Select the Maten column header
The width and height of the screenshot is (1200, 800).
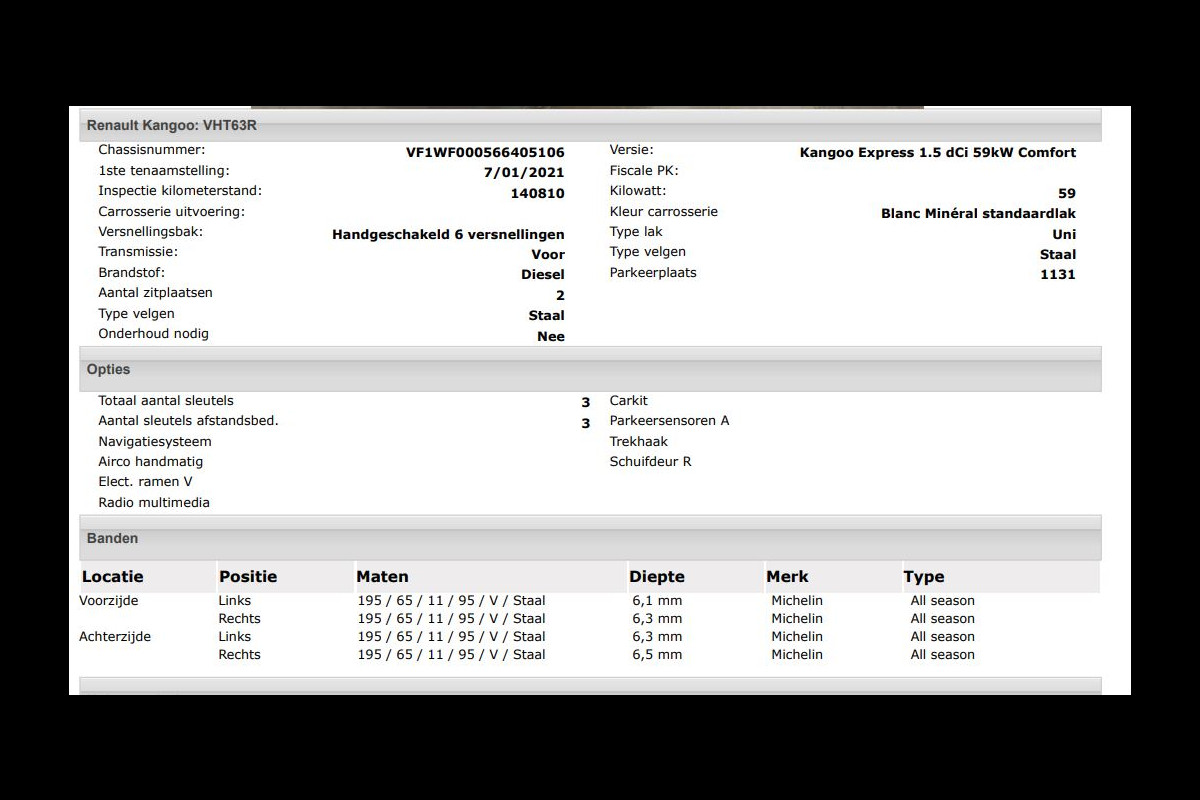[x=382, y=577]
